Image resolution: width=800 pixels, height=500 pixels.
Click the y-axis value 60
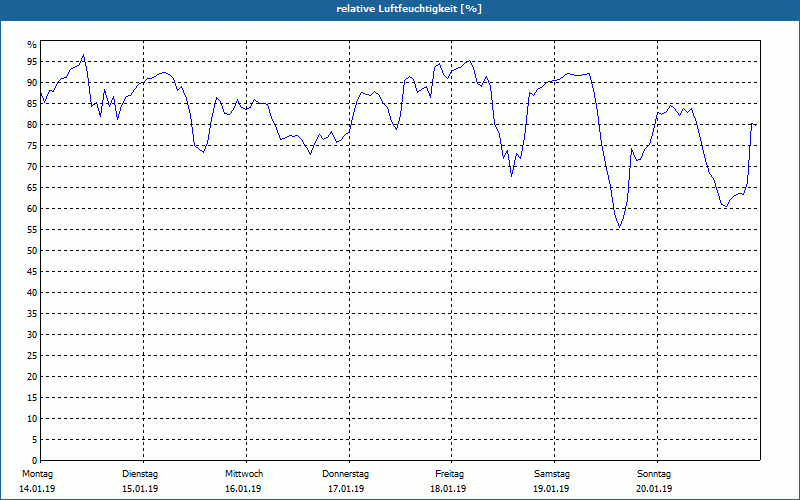(32, 209)
